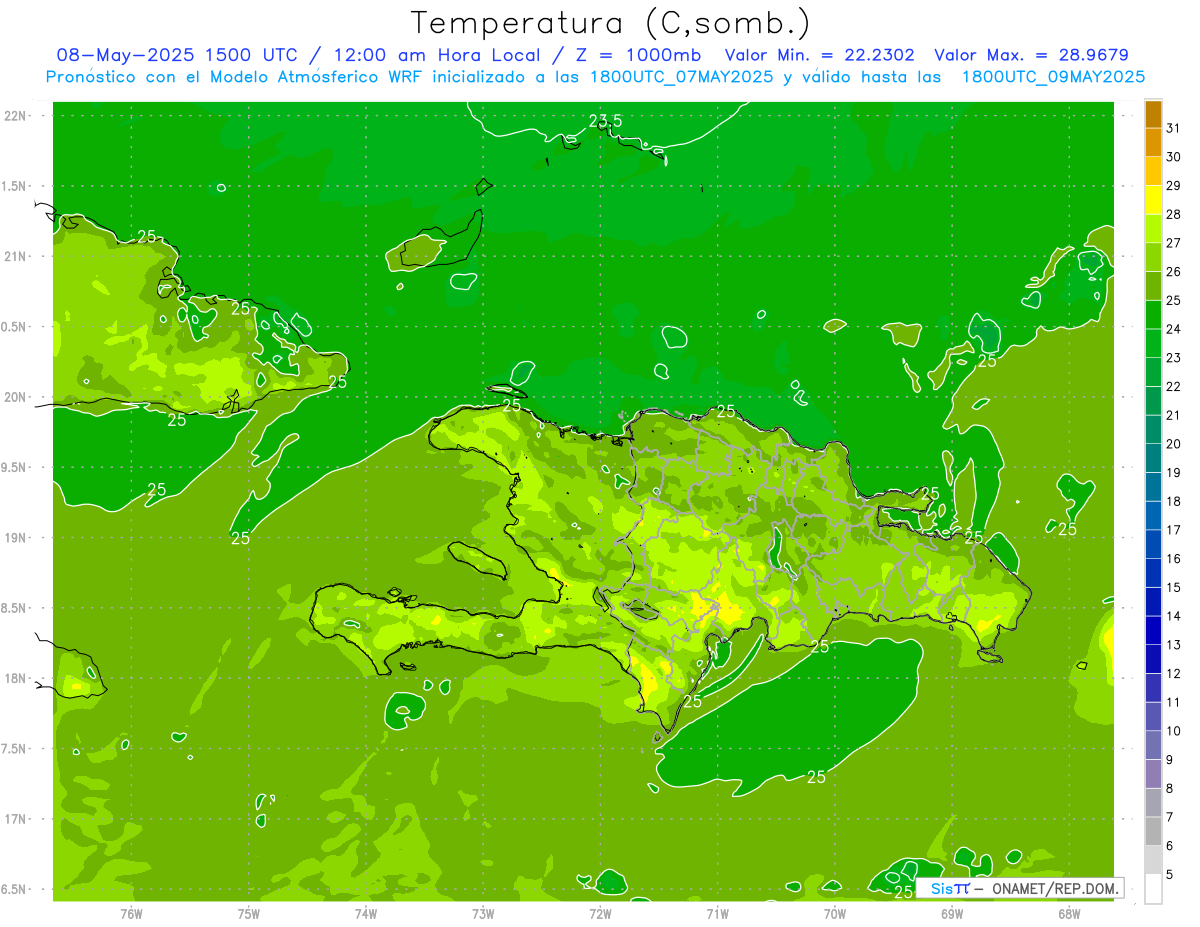The height and width of the screenshot is (927, 1200).
Task: Click the '23.5' contour label
Action: tap(605, 121)
